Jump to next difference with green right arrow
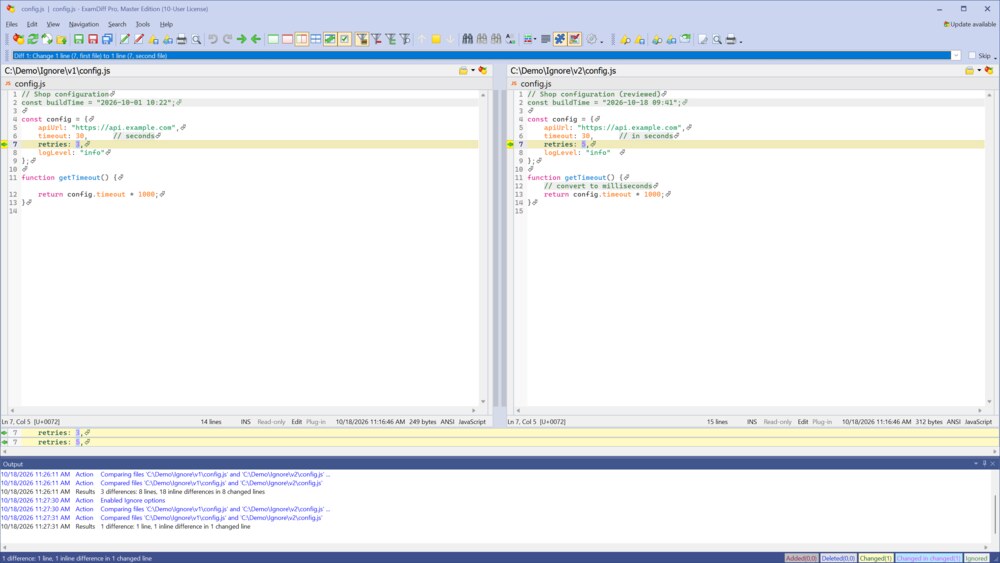 [242, 40]
